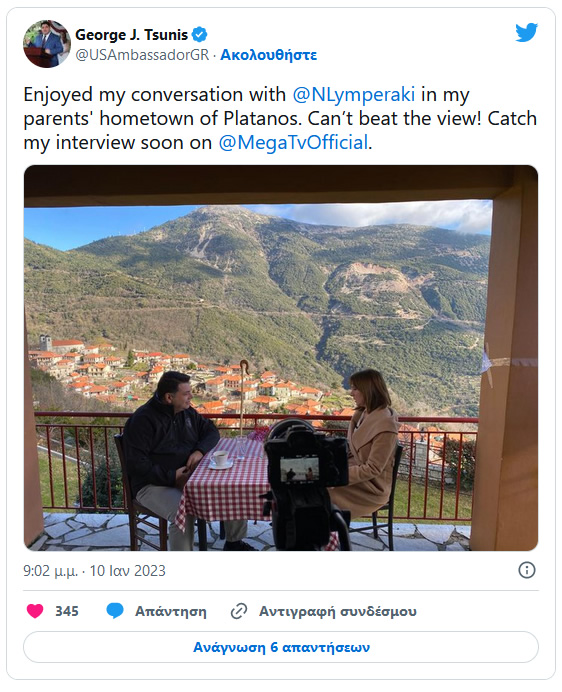562x692 pixels.
Task: Click the blue verified badge
Action: (200, 34)
